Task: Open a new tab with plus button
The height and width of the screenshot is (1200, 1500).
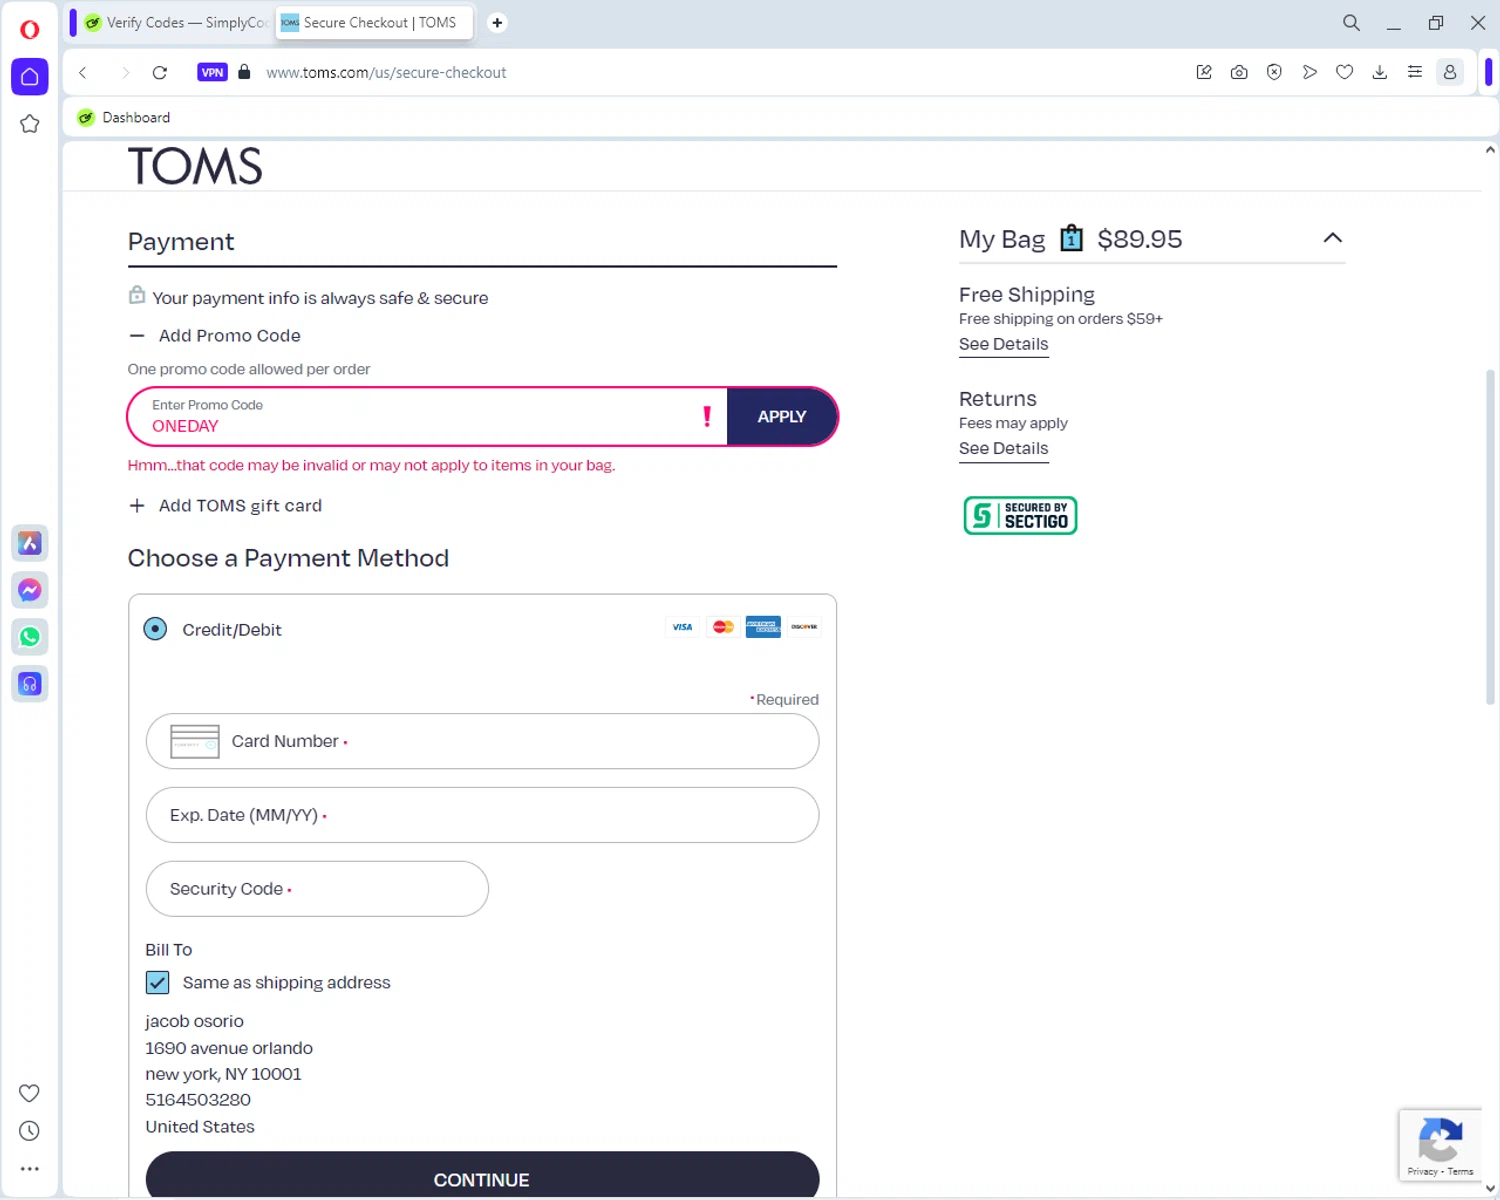Action: tap(497, 22)
